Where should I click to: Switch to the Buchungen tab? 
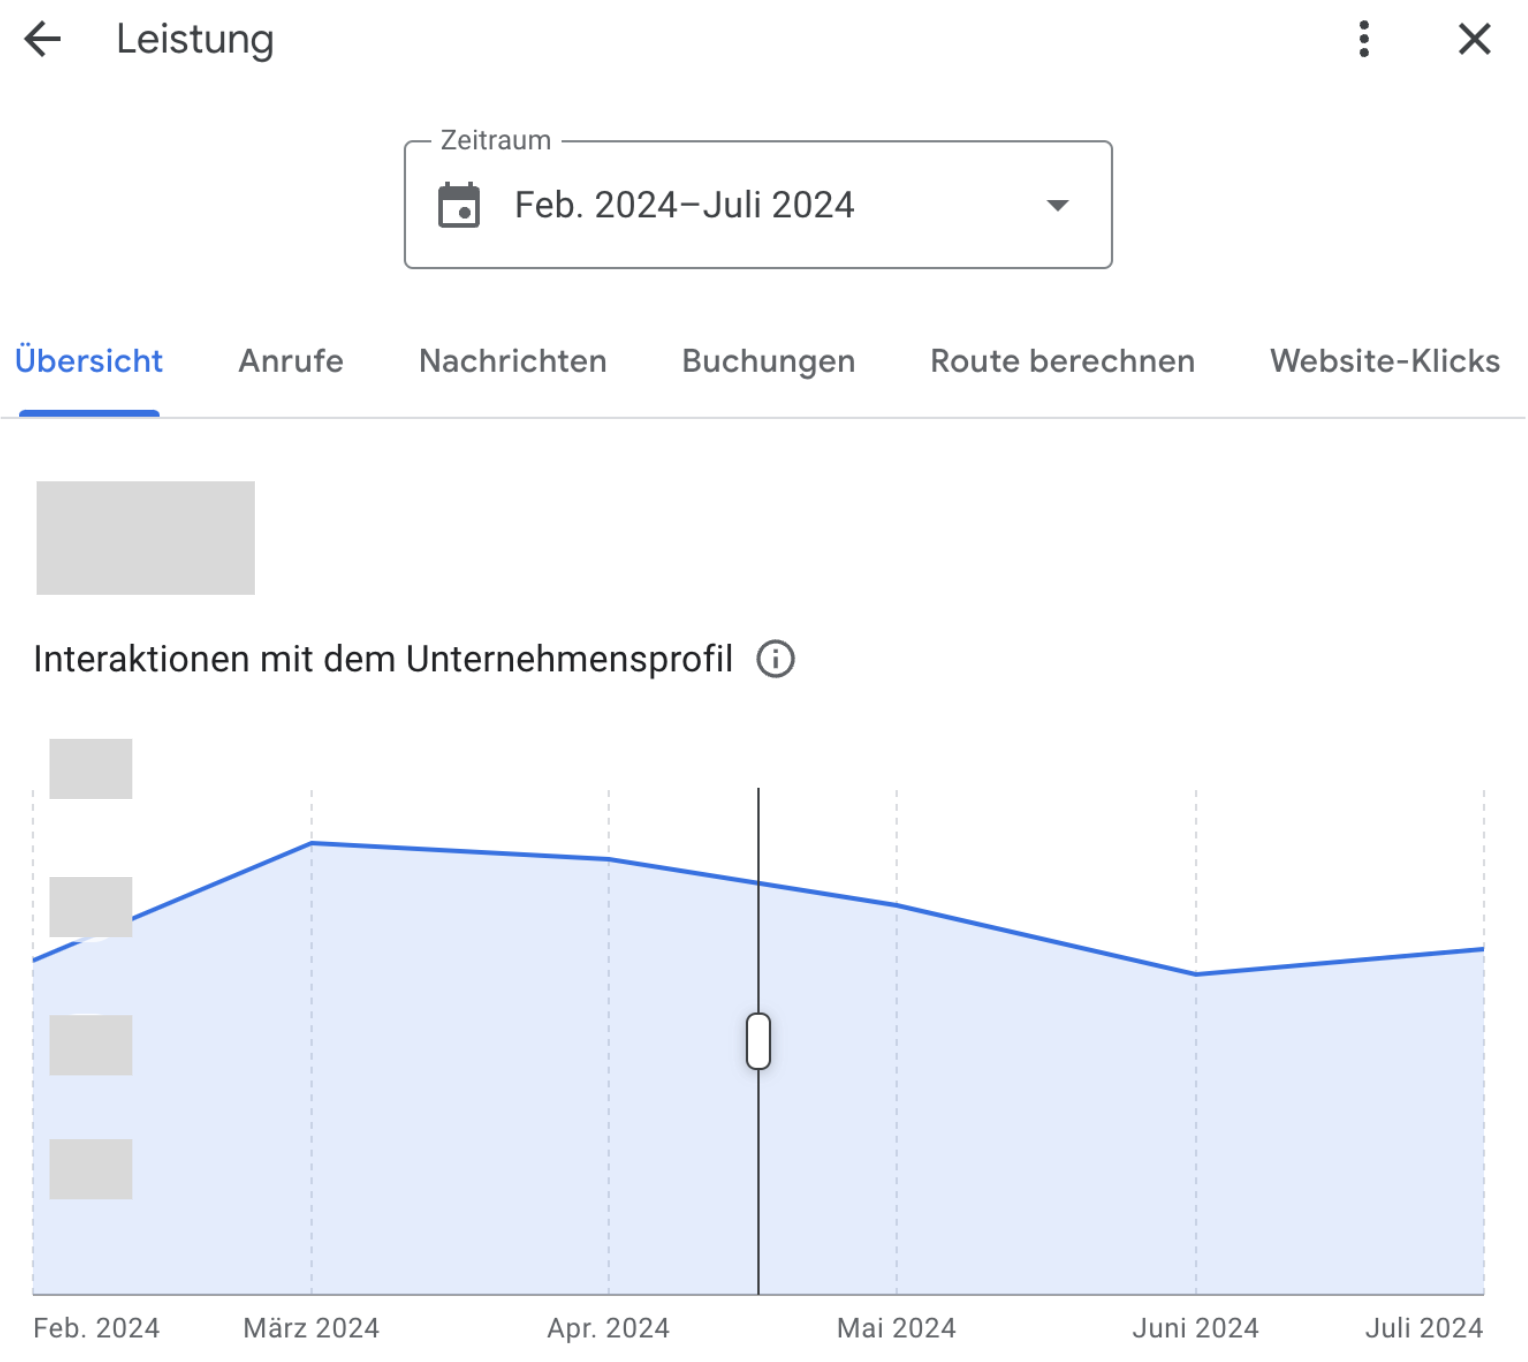[x=769, y=361]
